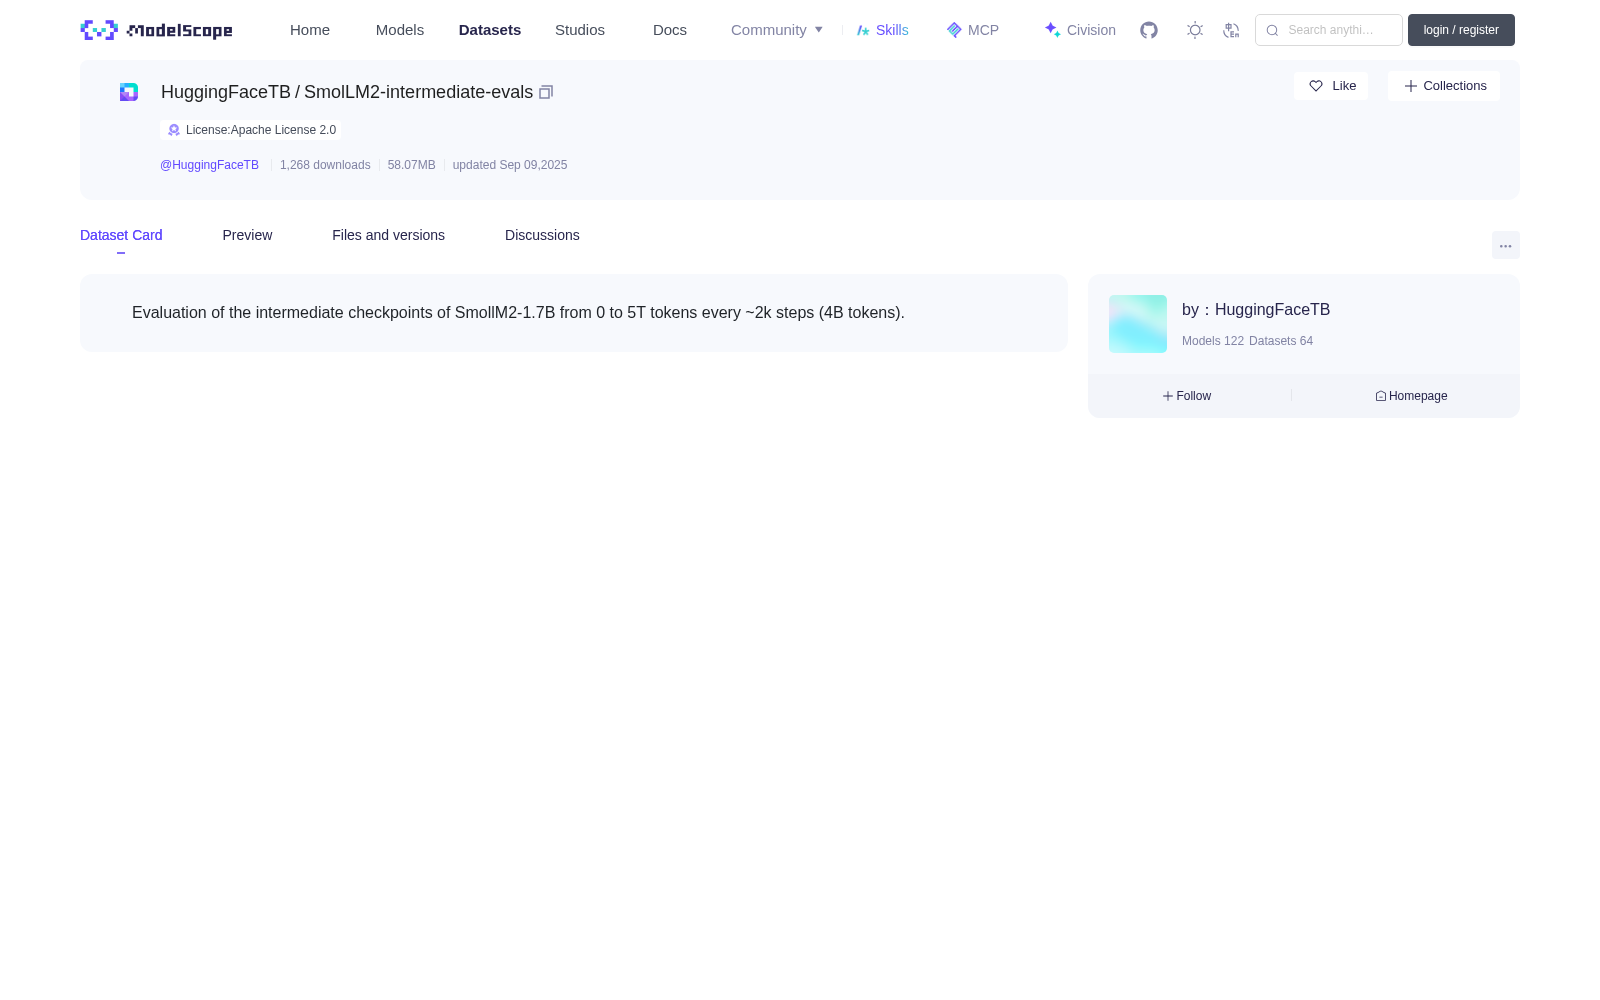Screen dimensions: 1600x1000
Task: Go to the Home menu item
Action: [x=310, y=30]
